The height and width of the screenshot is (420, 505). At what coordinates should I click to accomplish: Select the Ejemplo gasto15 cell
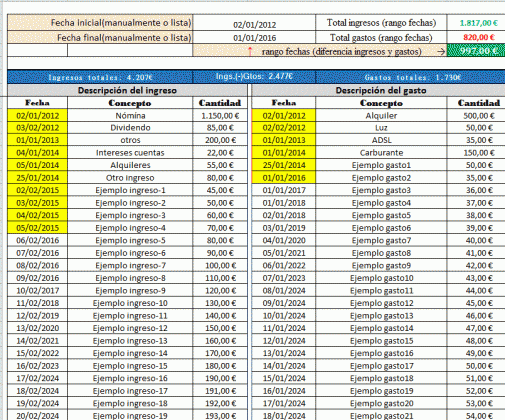pos(381,341)
